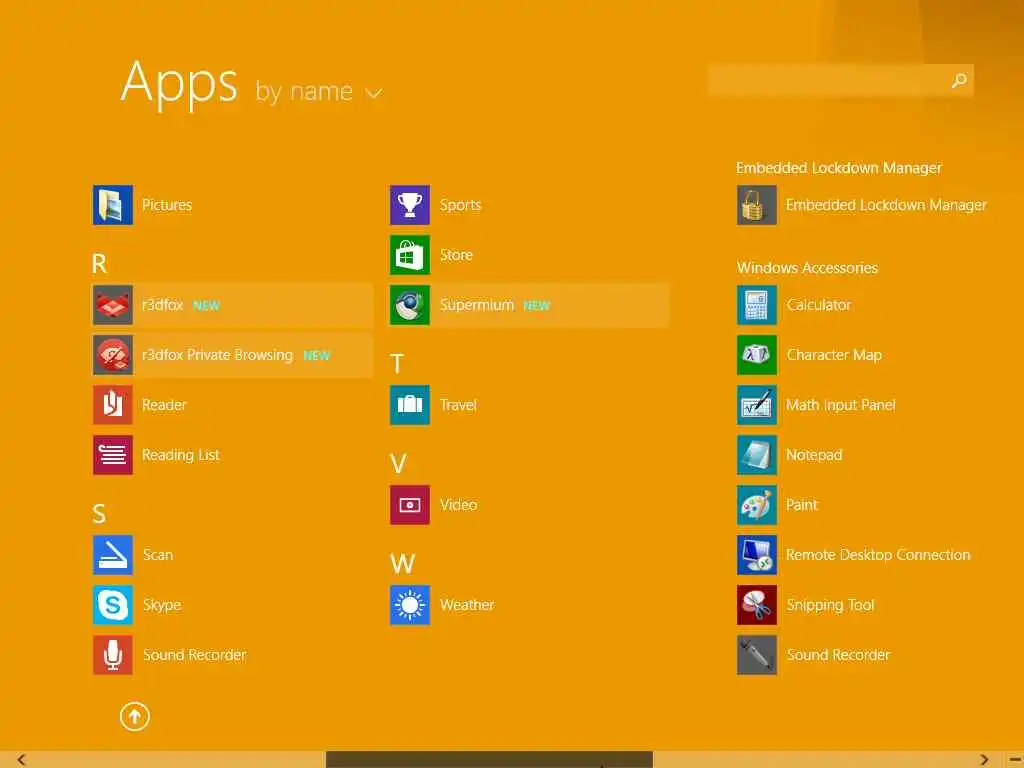Launch the Scan app icon
The image size is (1024, 768).
click(112, 554)
